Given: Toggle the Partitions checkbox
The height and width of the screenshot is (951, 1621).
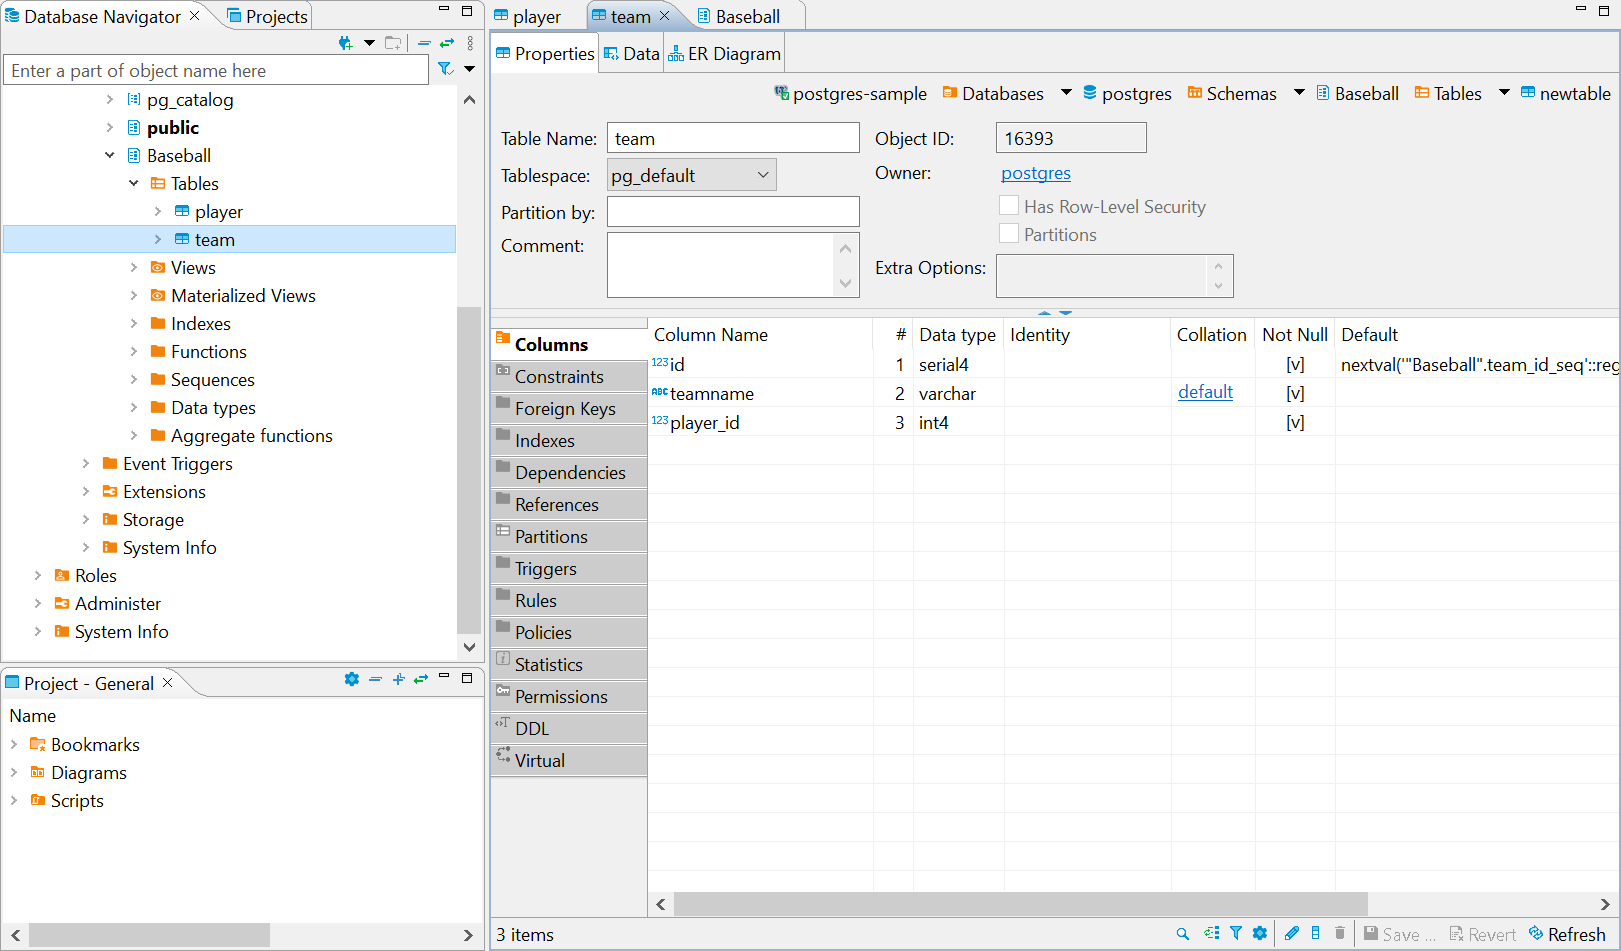Looking at the screenshot, I should (x=1009, y=233).
